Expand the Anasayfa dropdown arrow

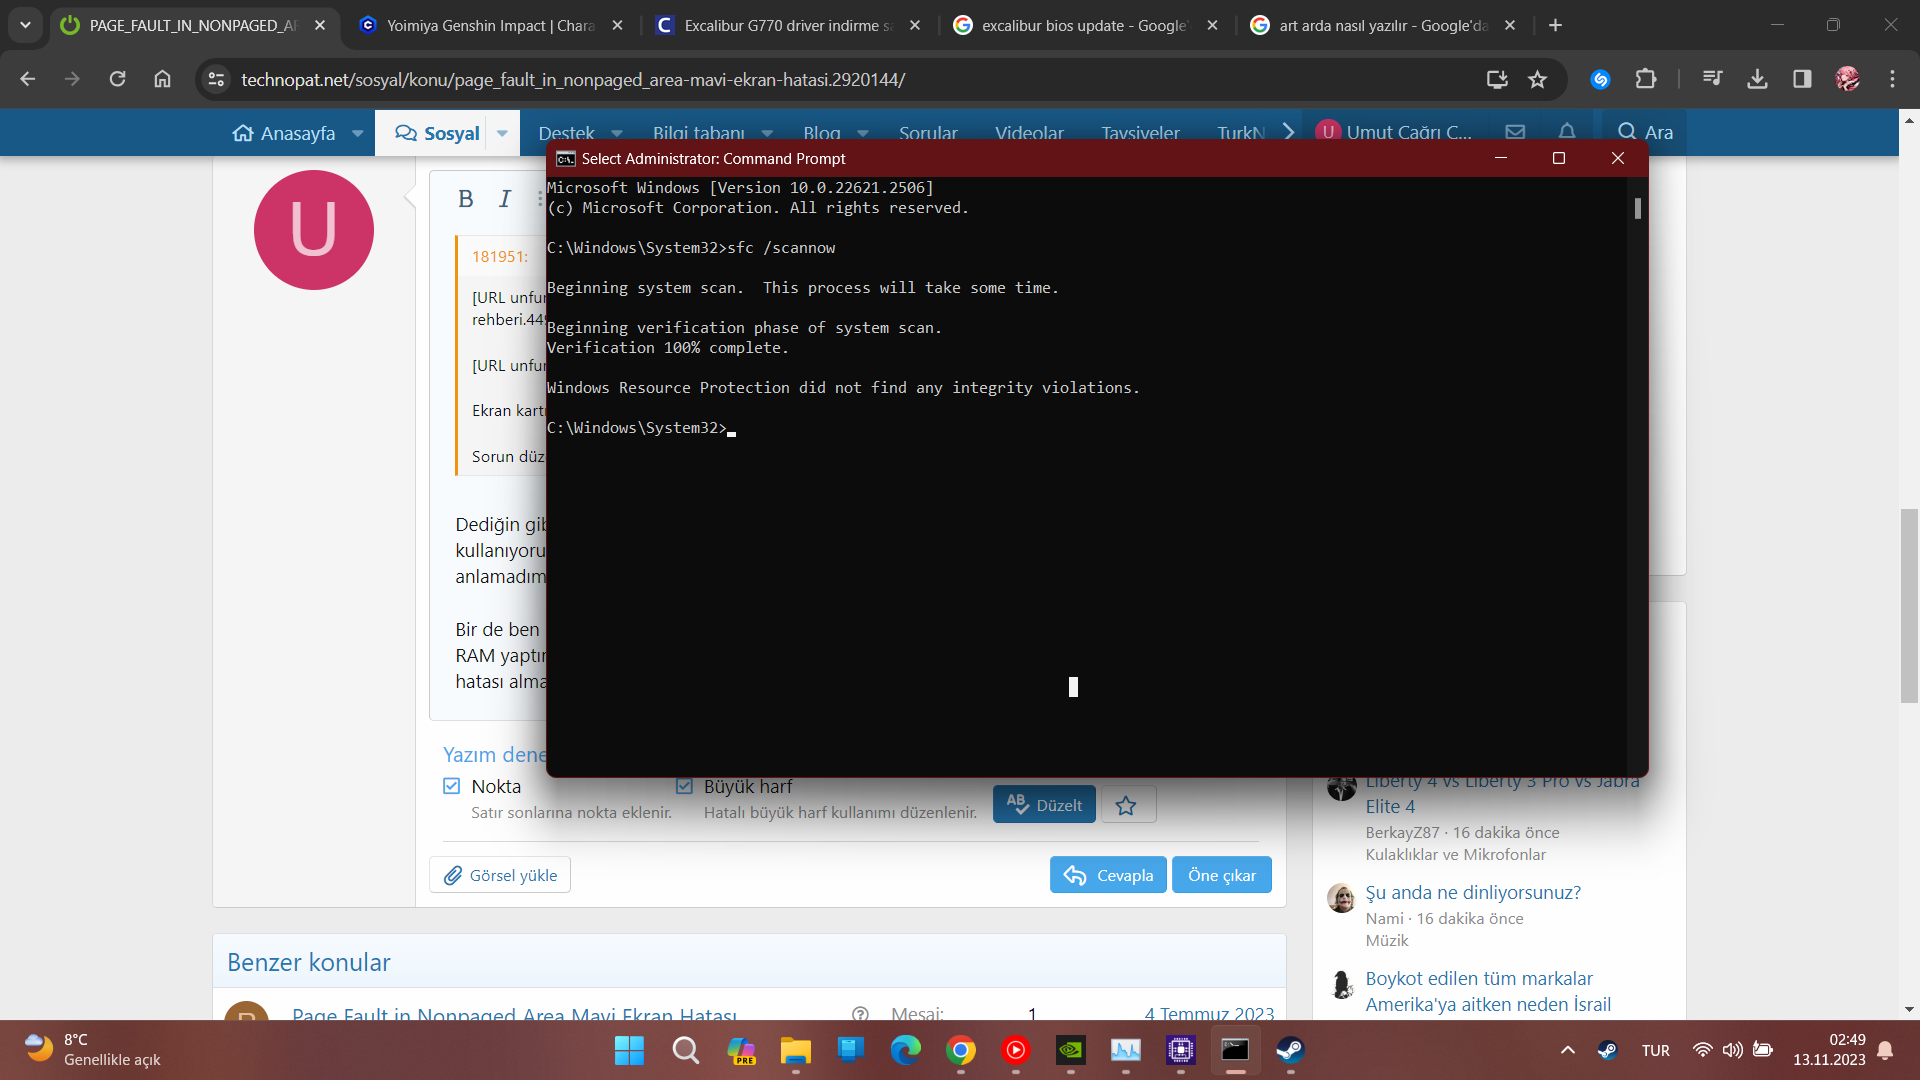coord(357,133)
